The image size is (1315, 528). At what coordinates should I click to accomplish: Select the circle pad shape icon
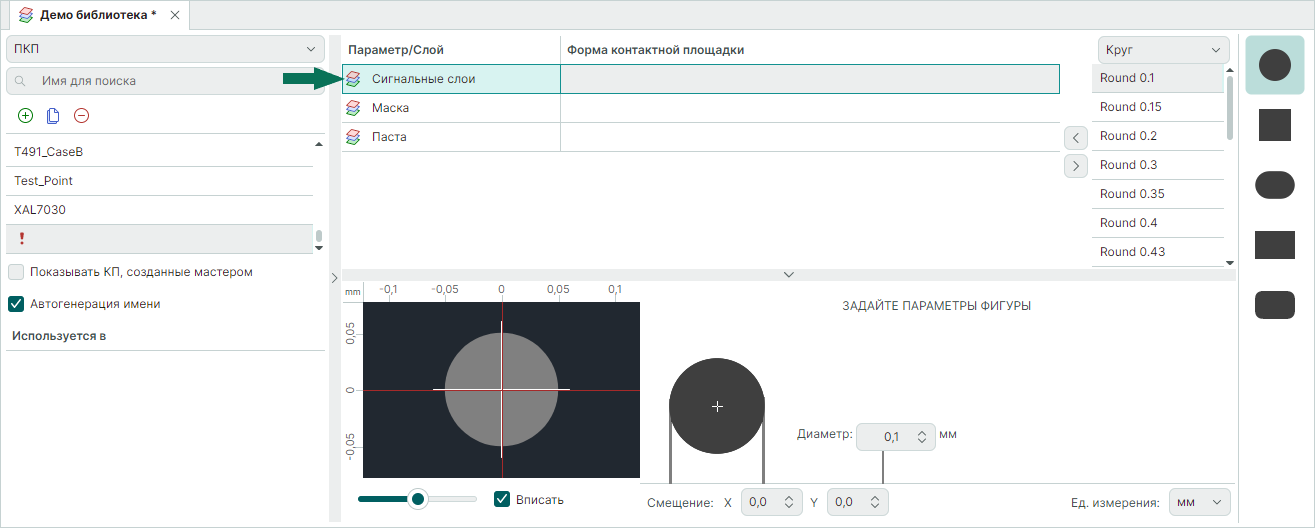(1274, 66)
